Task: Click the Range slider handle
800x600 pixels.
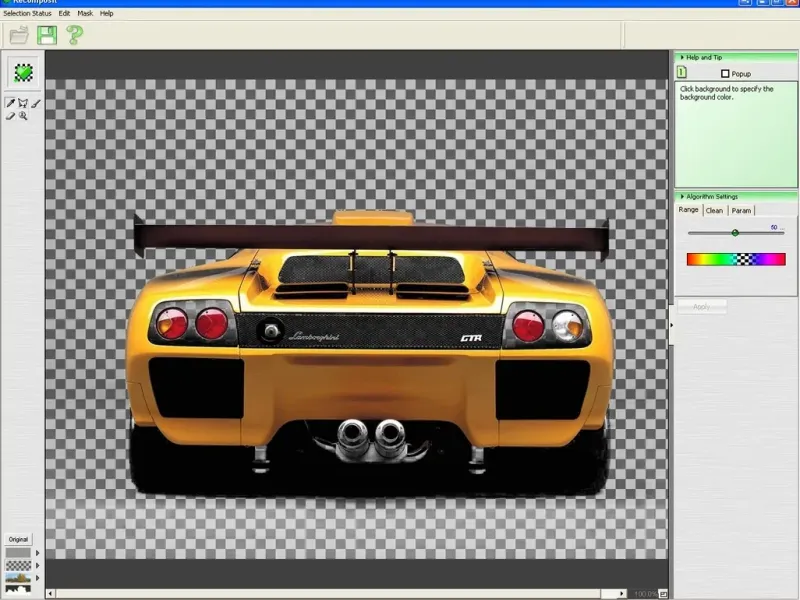Action: [735, 232]
